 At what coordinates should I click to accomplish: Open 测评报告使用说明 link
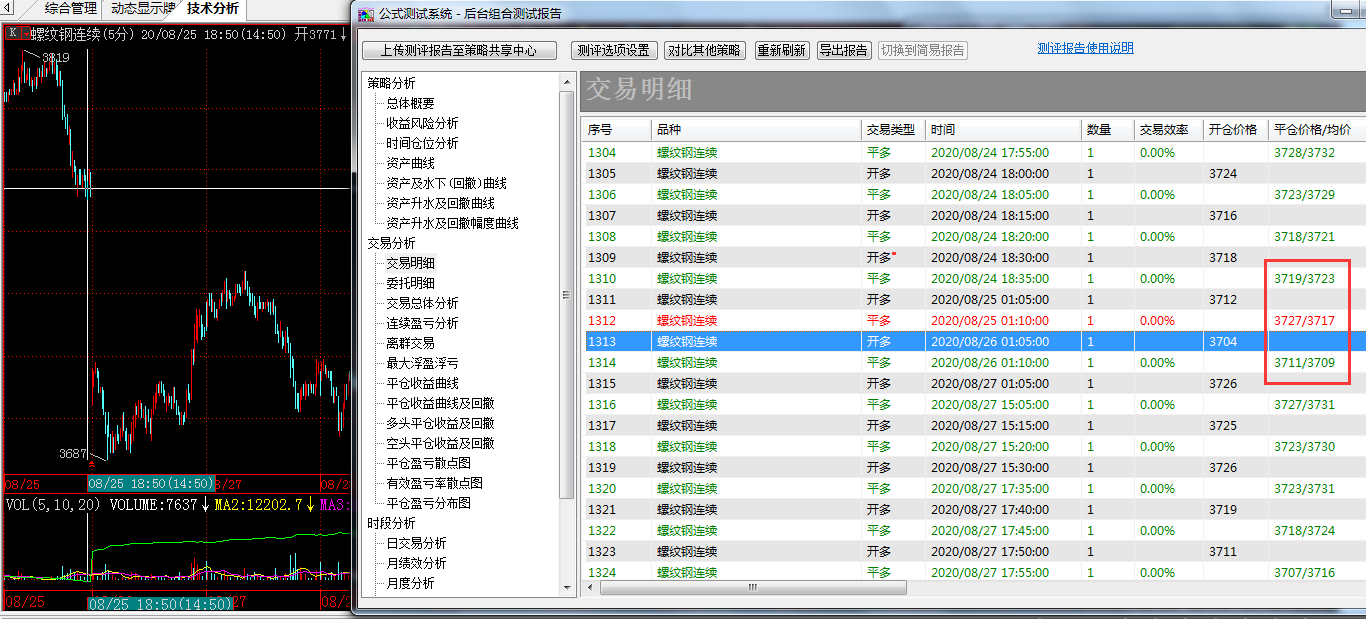coord(1085,48)
